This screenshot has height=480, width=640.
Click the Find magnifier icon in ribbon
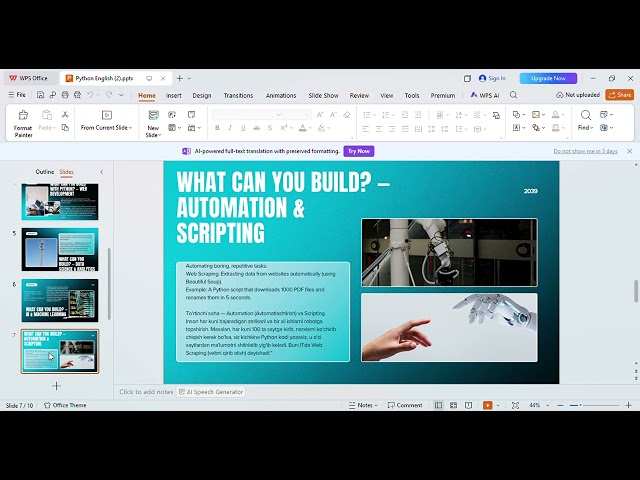click(585, 115)
